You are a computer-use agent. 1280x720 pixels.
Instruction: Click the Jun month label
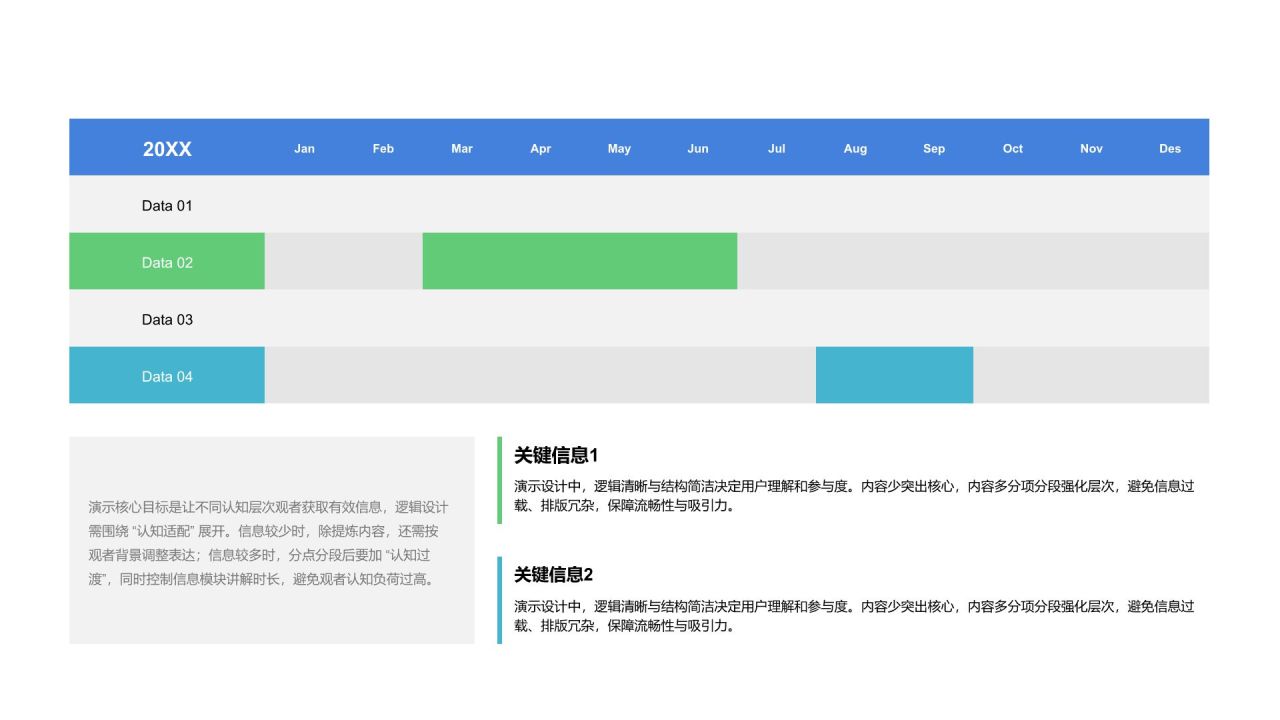click(698, 149)
